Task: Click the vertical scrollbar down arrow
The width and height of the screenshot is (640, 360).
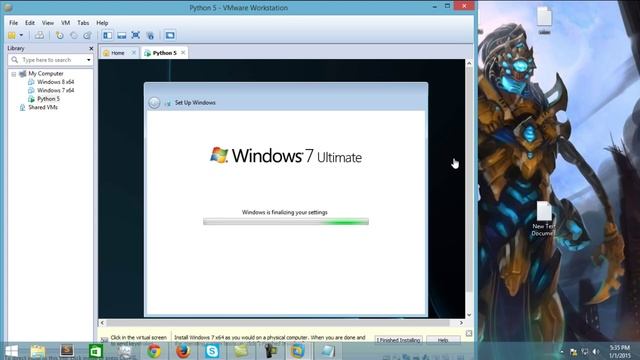Action: pos(469,315)
